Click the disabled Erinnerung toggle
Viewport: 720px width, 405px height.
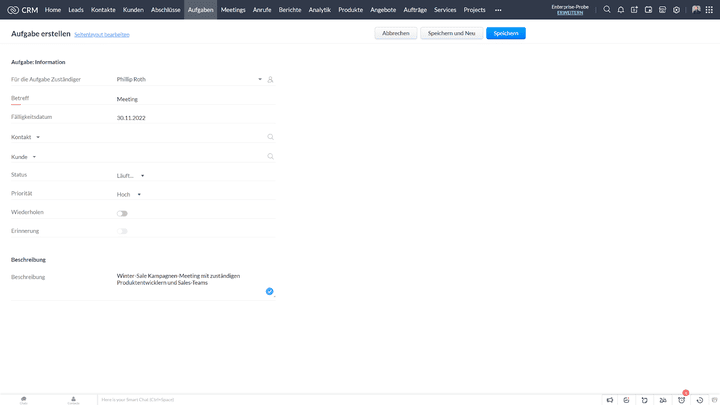point(122,231)
